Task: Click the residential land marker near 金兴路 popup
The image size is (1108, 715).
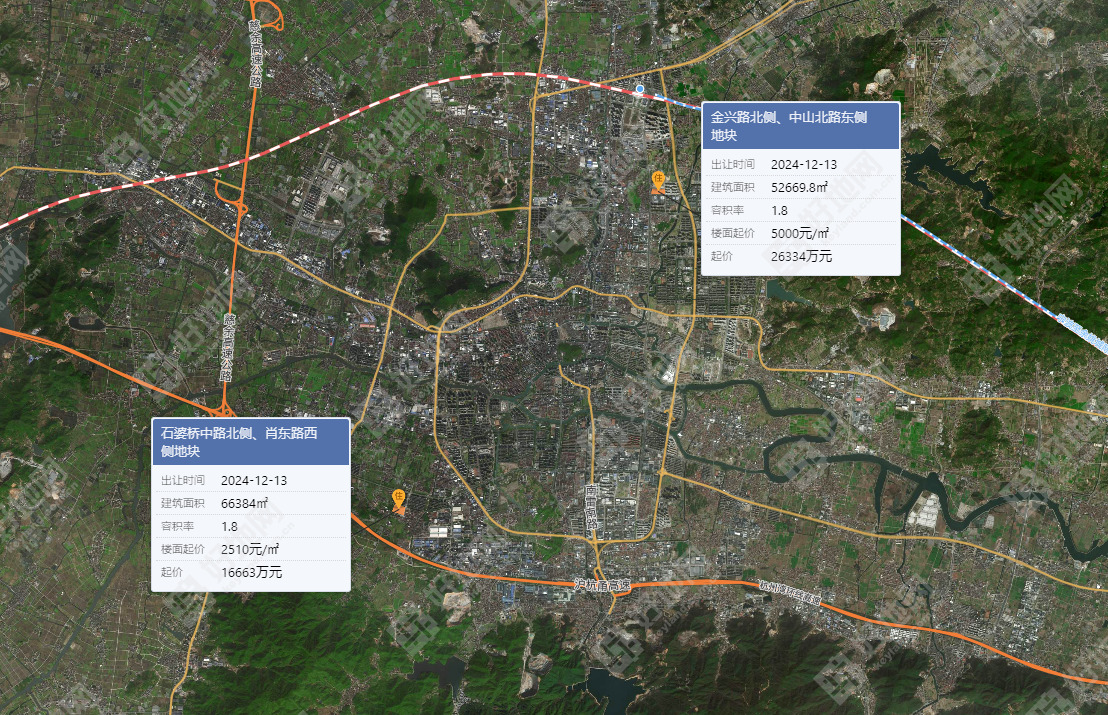Action: tap(658, 182)
